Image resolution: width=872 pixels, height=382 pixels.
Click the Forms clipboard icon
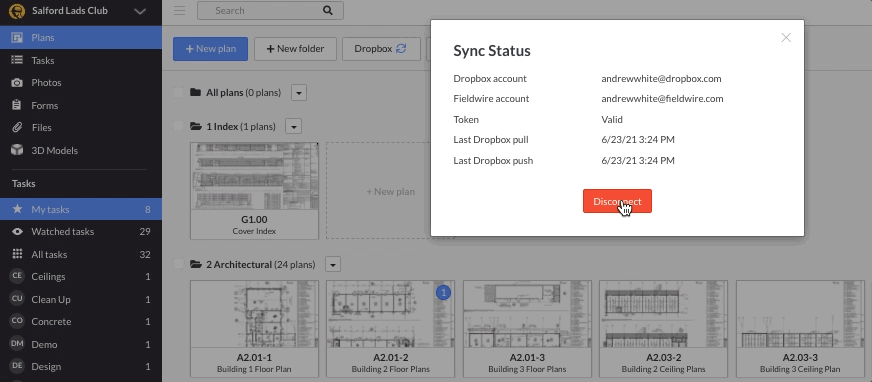17,105
